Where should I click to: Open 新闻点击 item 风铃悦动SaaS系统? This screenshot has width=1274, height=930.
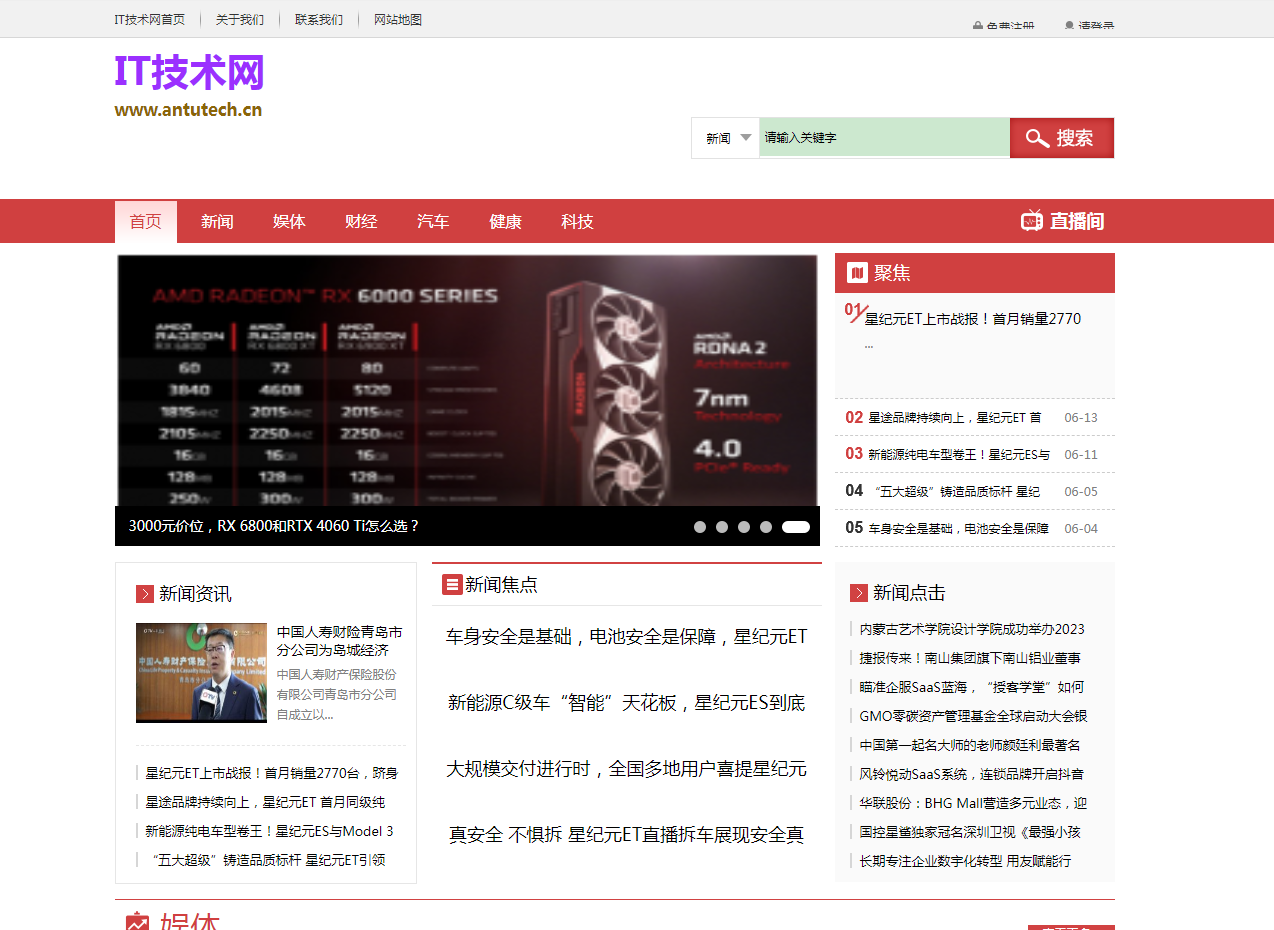pyautogui.click(x=972, y=774)
